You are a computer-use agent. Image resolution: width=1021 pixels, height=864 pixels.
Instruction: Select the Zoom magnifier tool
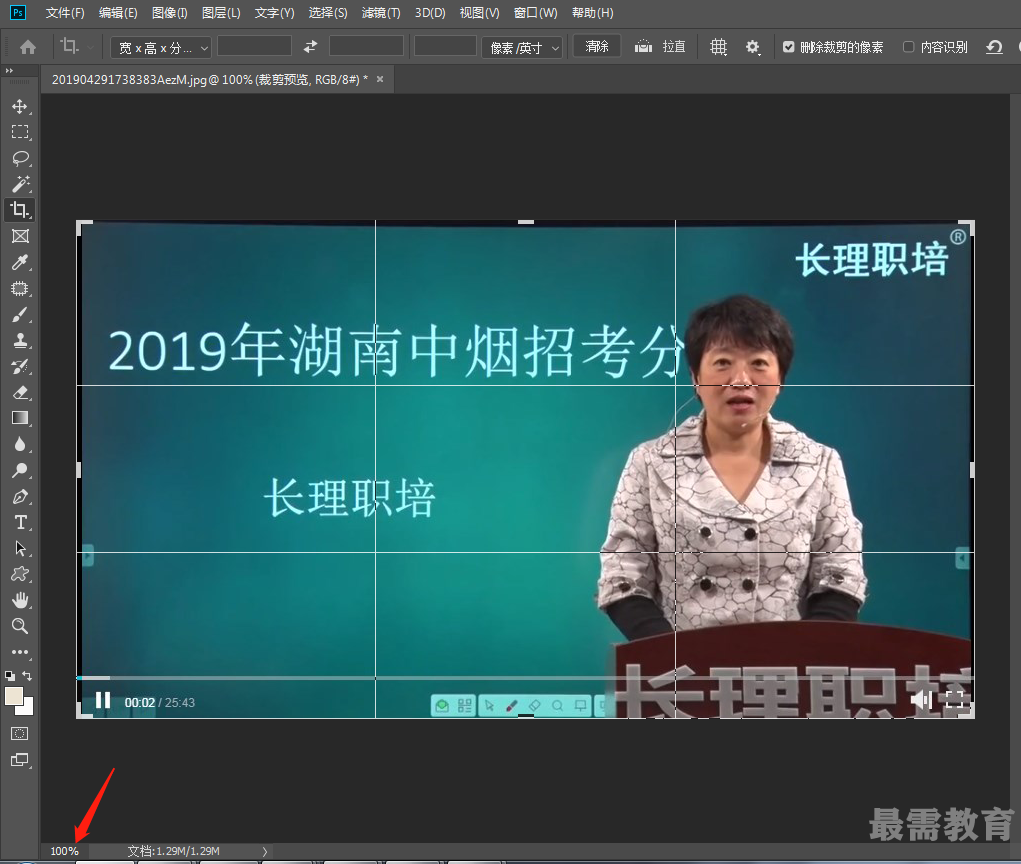[20, 626]
